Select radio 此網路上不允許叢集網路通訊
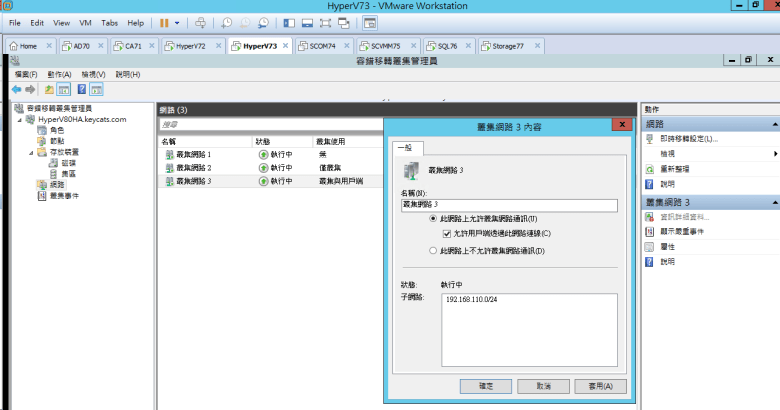This screenshot has height=410, width=780. [x=432, y=249]
